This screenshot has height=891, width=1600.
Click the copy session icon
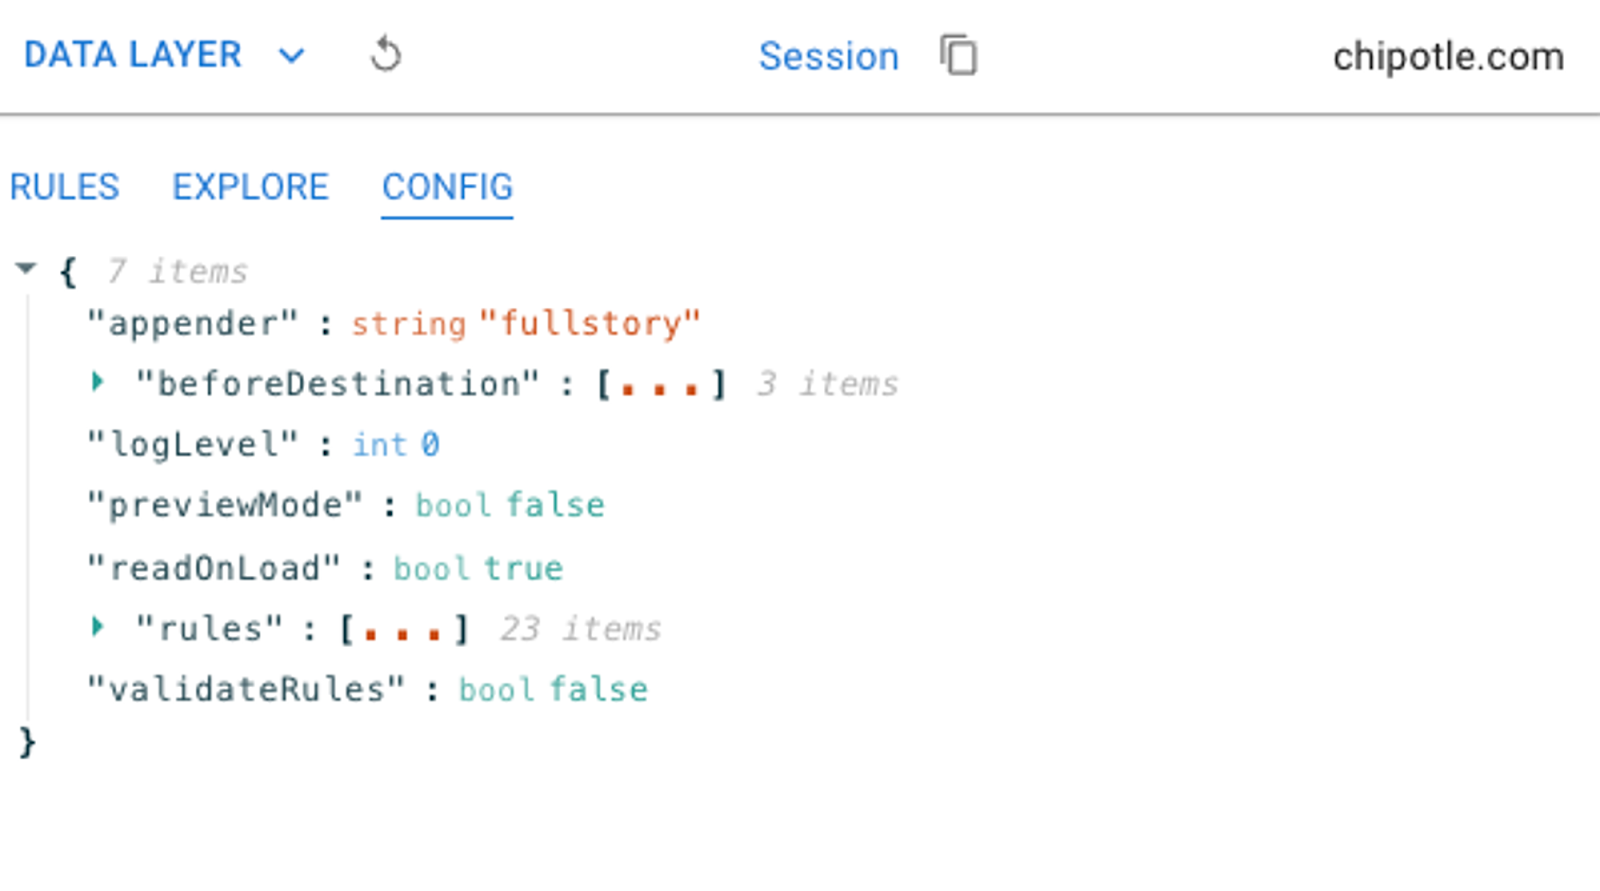(x=958, y=55)
